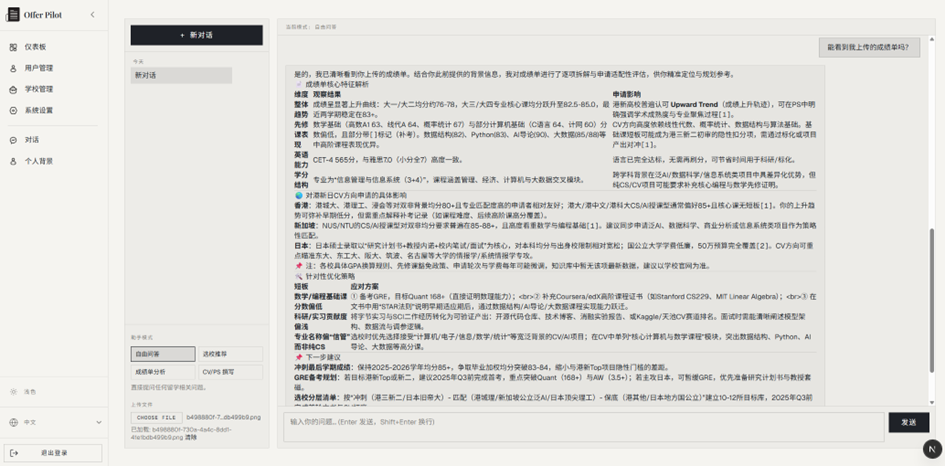Viewport: 945px width, 466px height.
Task: Click the 当前模式：自由问答 label
Action: click(311, 27)
